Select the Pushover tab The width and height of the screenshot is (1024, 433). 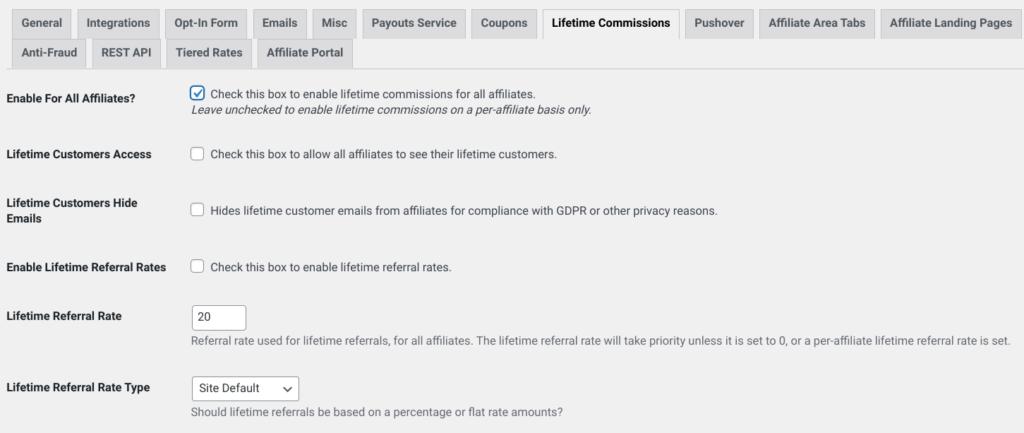tap(719, 23)
